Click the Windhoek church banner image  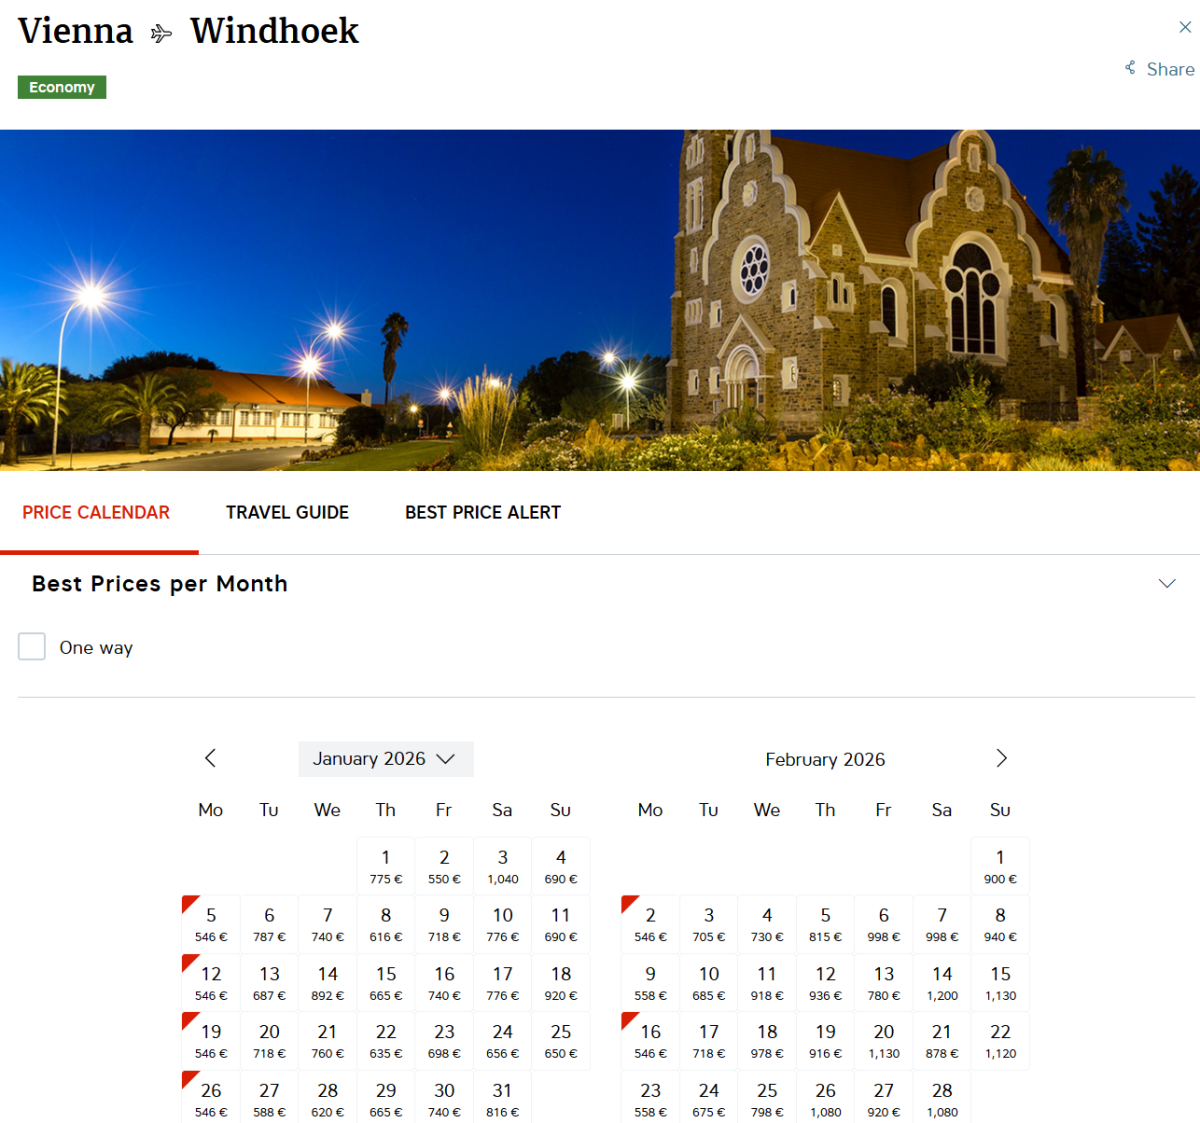tap(600, 300)
